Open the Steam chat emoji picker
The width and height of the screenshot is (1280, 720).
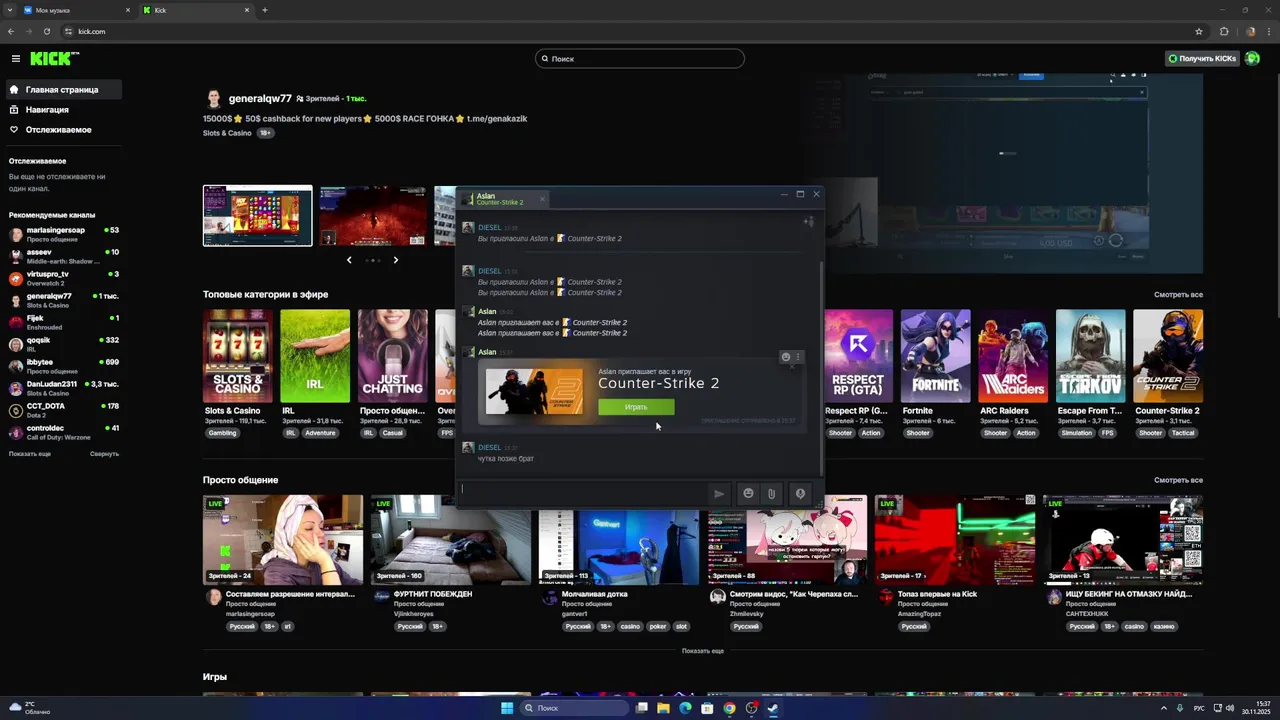(x=748, y=493)
